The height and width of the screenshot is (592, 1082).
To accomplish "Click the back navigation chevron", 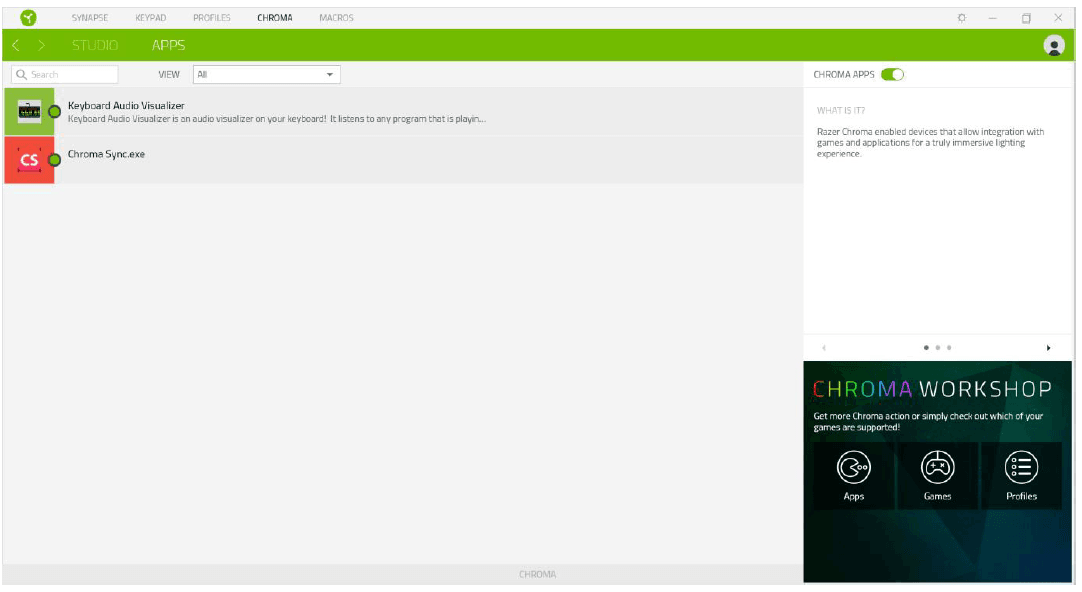I will 14,44.
